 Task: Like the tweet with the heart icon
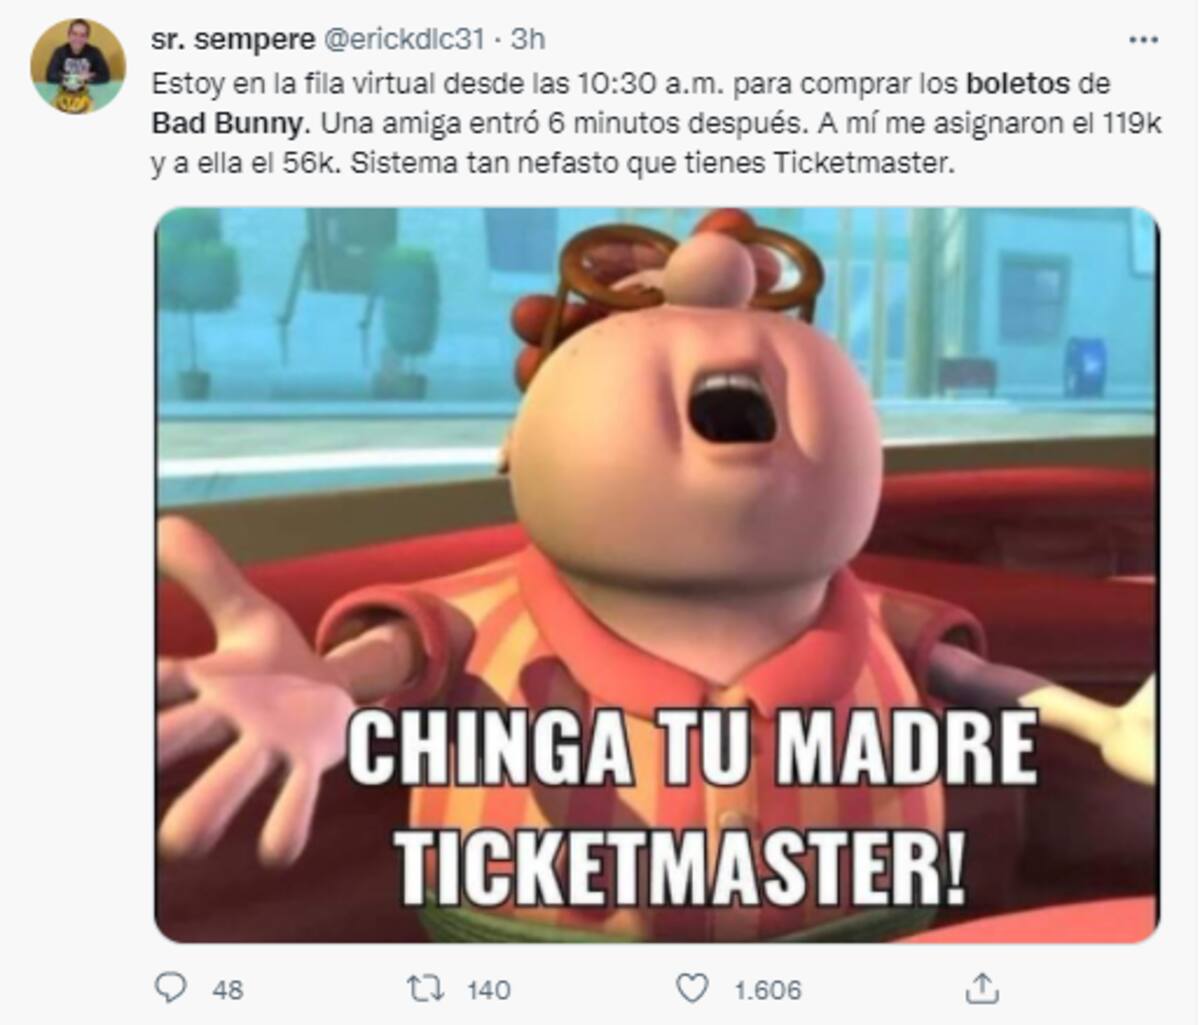pyautogui.click(x=692, y=989)
